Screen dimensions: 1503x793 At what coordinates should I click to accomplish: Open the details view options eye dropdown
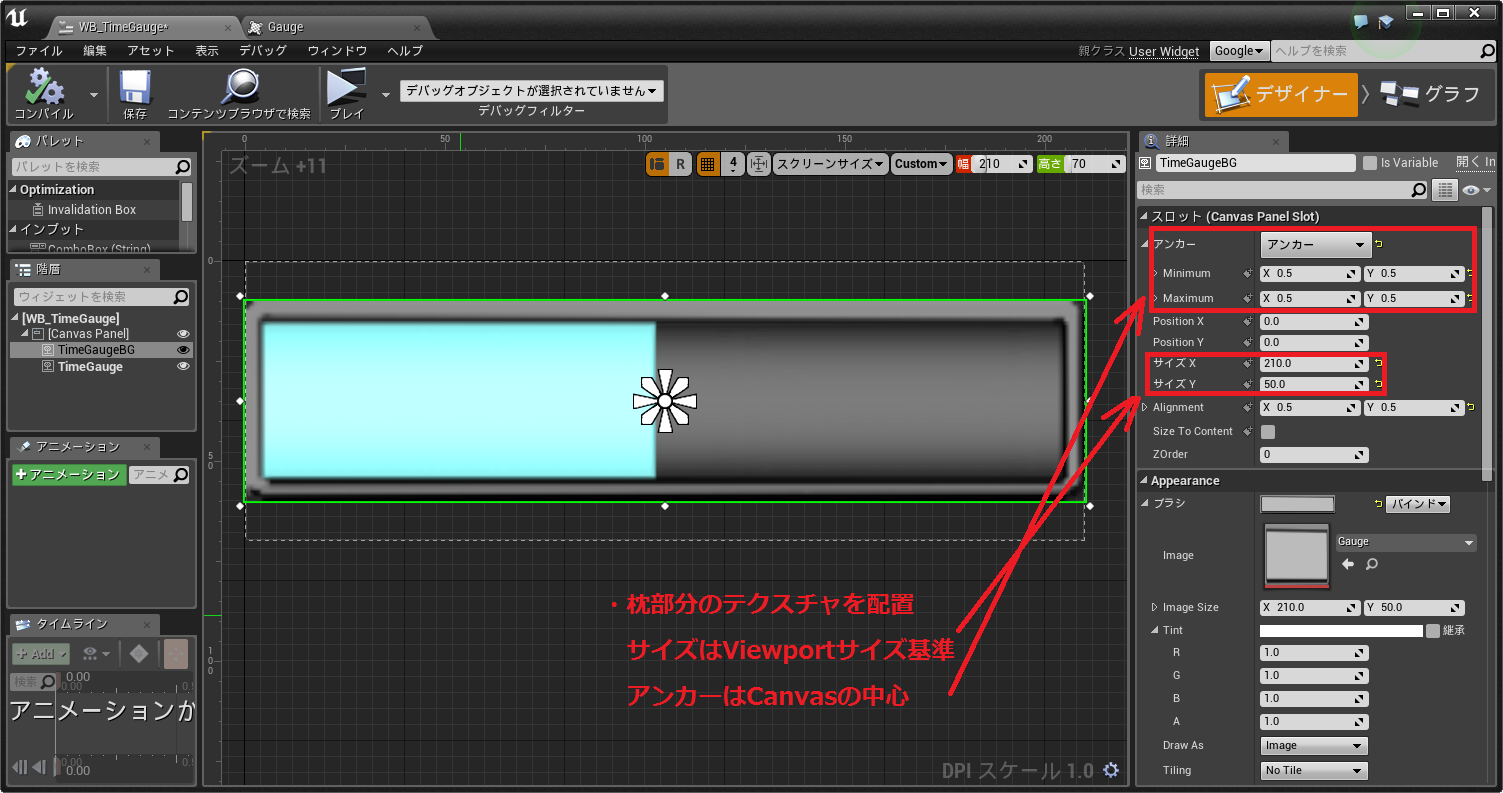coord(1475,190)
